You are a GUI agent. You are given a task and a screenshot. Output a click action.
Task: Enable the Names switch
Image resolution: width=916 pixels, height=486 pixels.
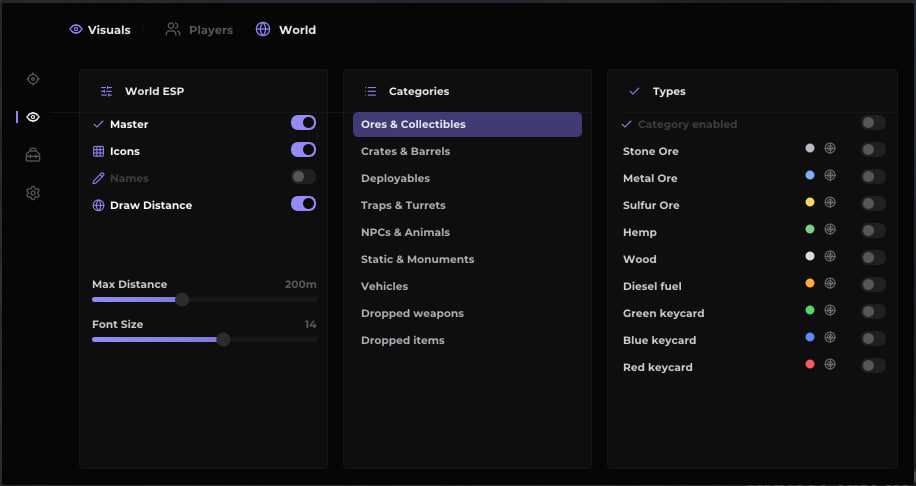[303, 176]
